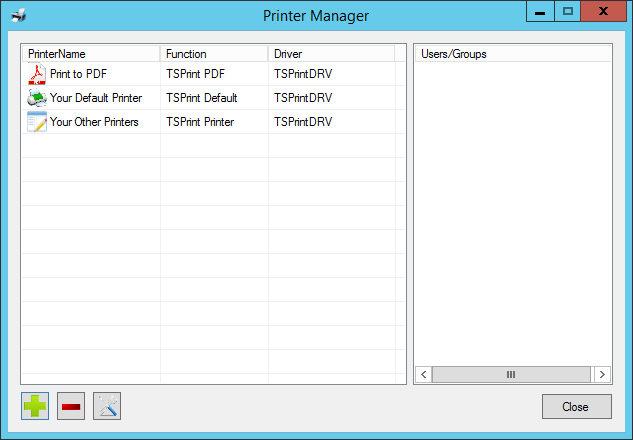This screenshot has height=440, width=633.
Task: Select the TSPrint PDF function cell
Action: (196, 74)
